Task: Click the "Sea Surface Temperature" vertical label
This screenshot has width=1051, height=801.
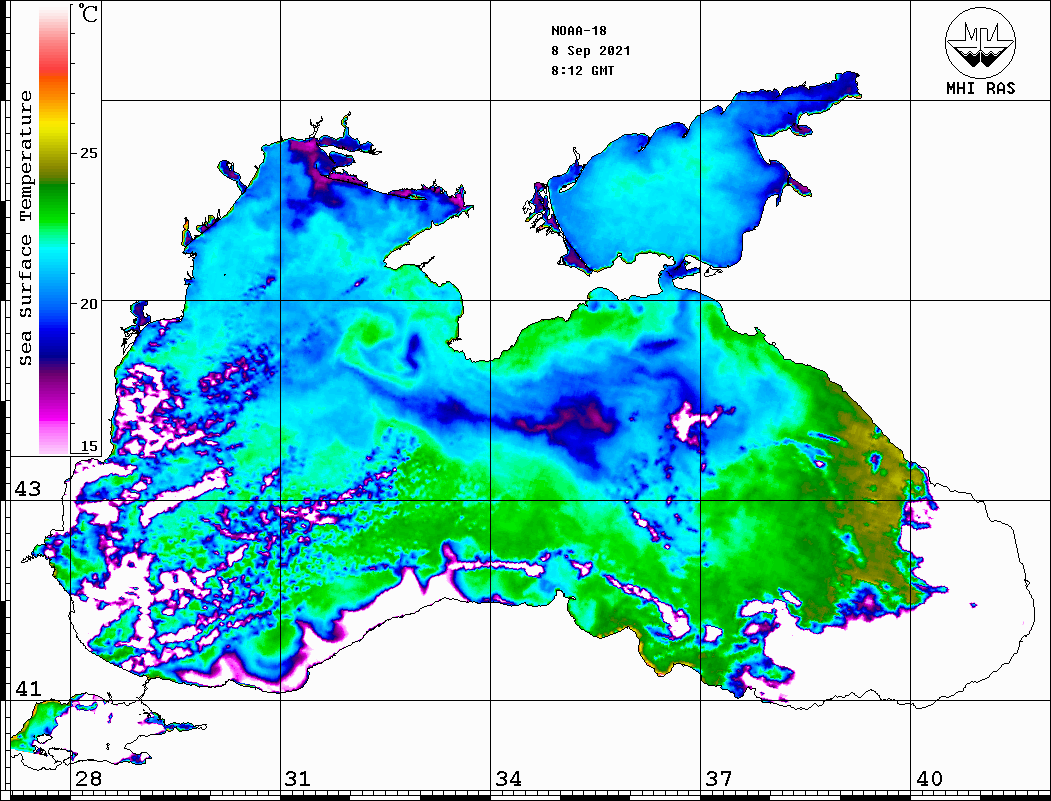Action: [x=25, y=228]
